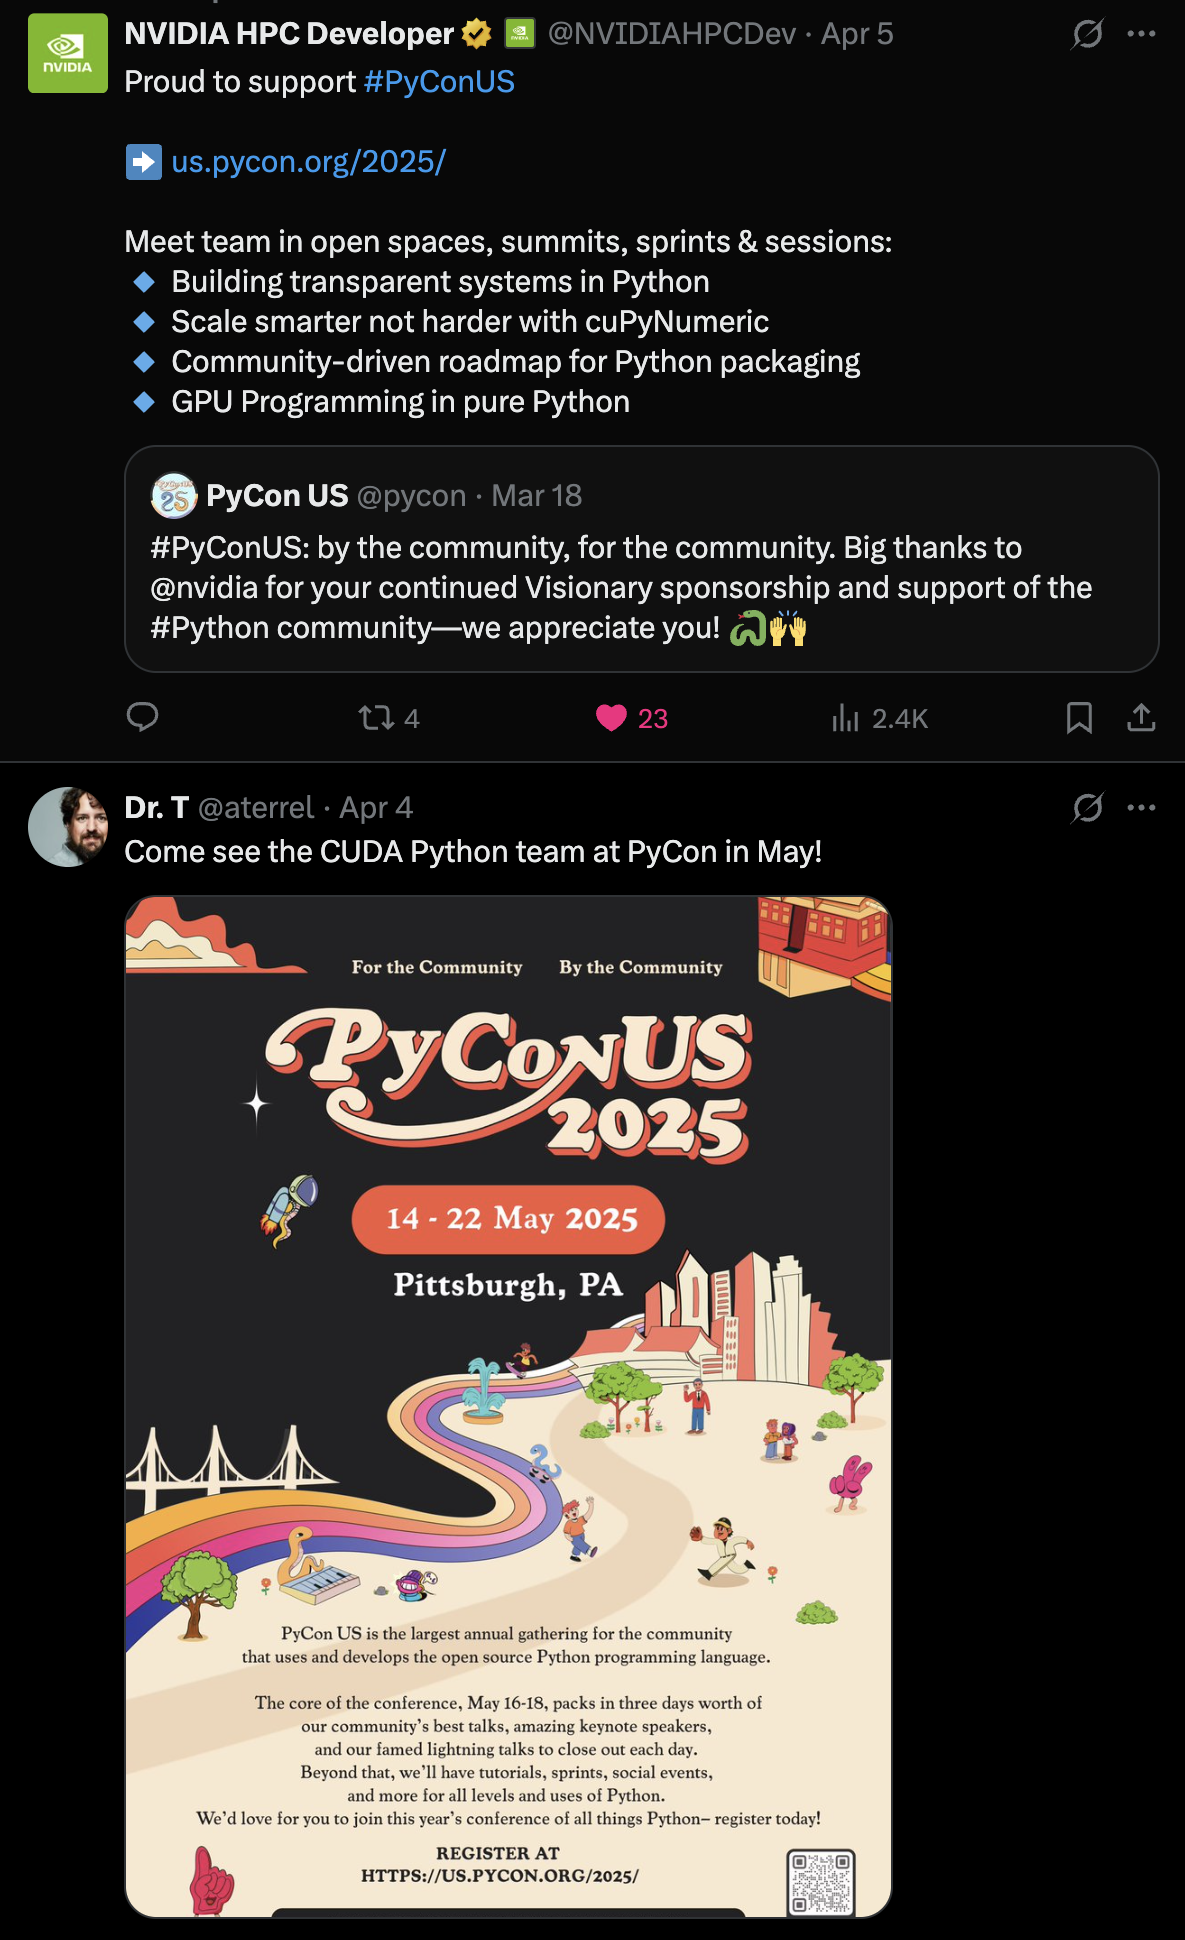The image size is (1185, 1940).
Task: Click Grok icon on Dr. T's post
Action: [x=1087, y=807]
